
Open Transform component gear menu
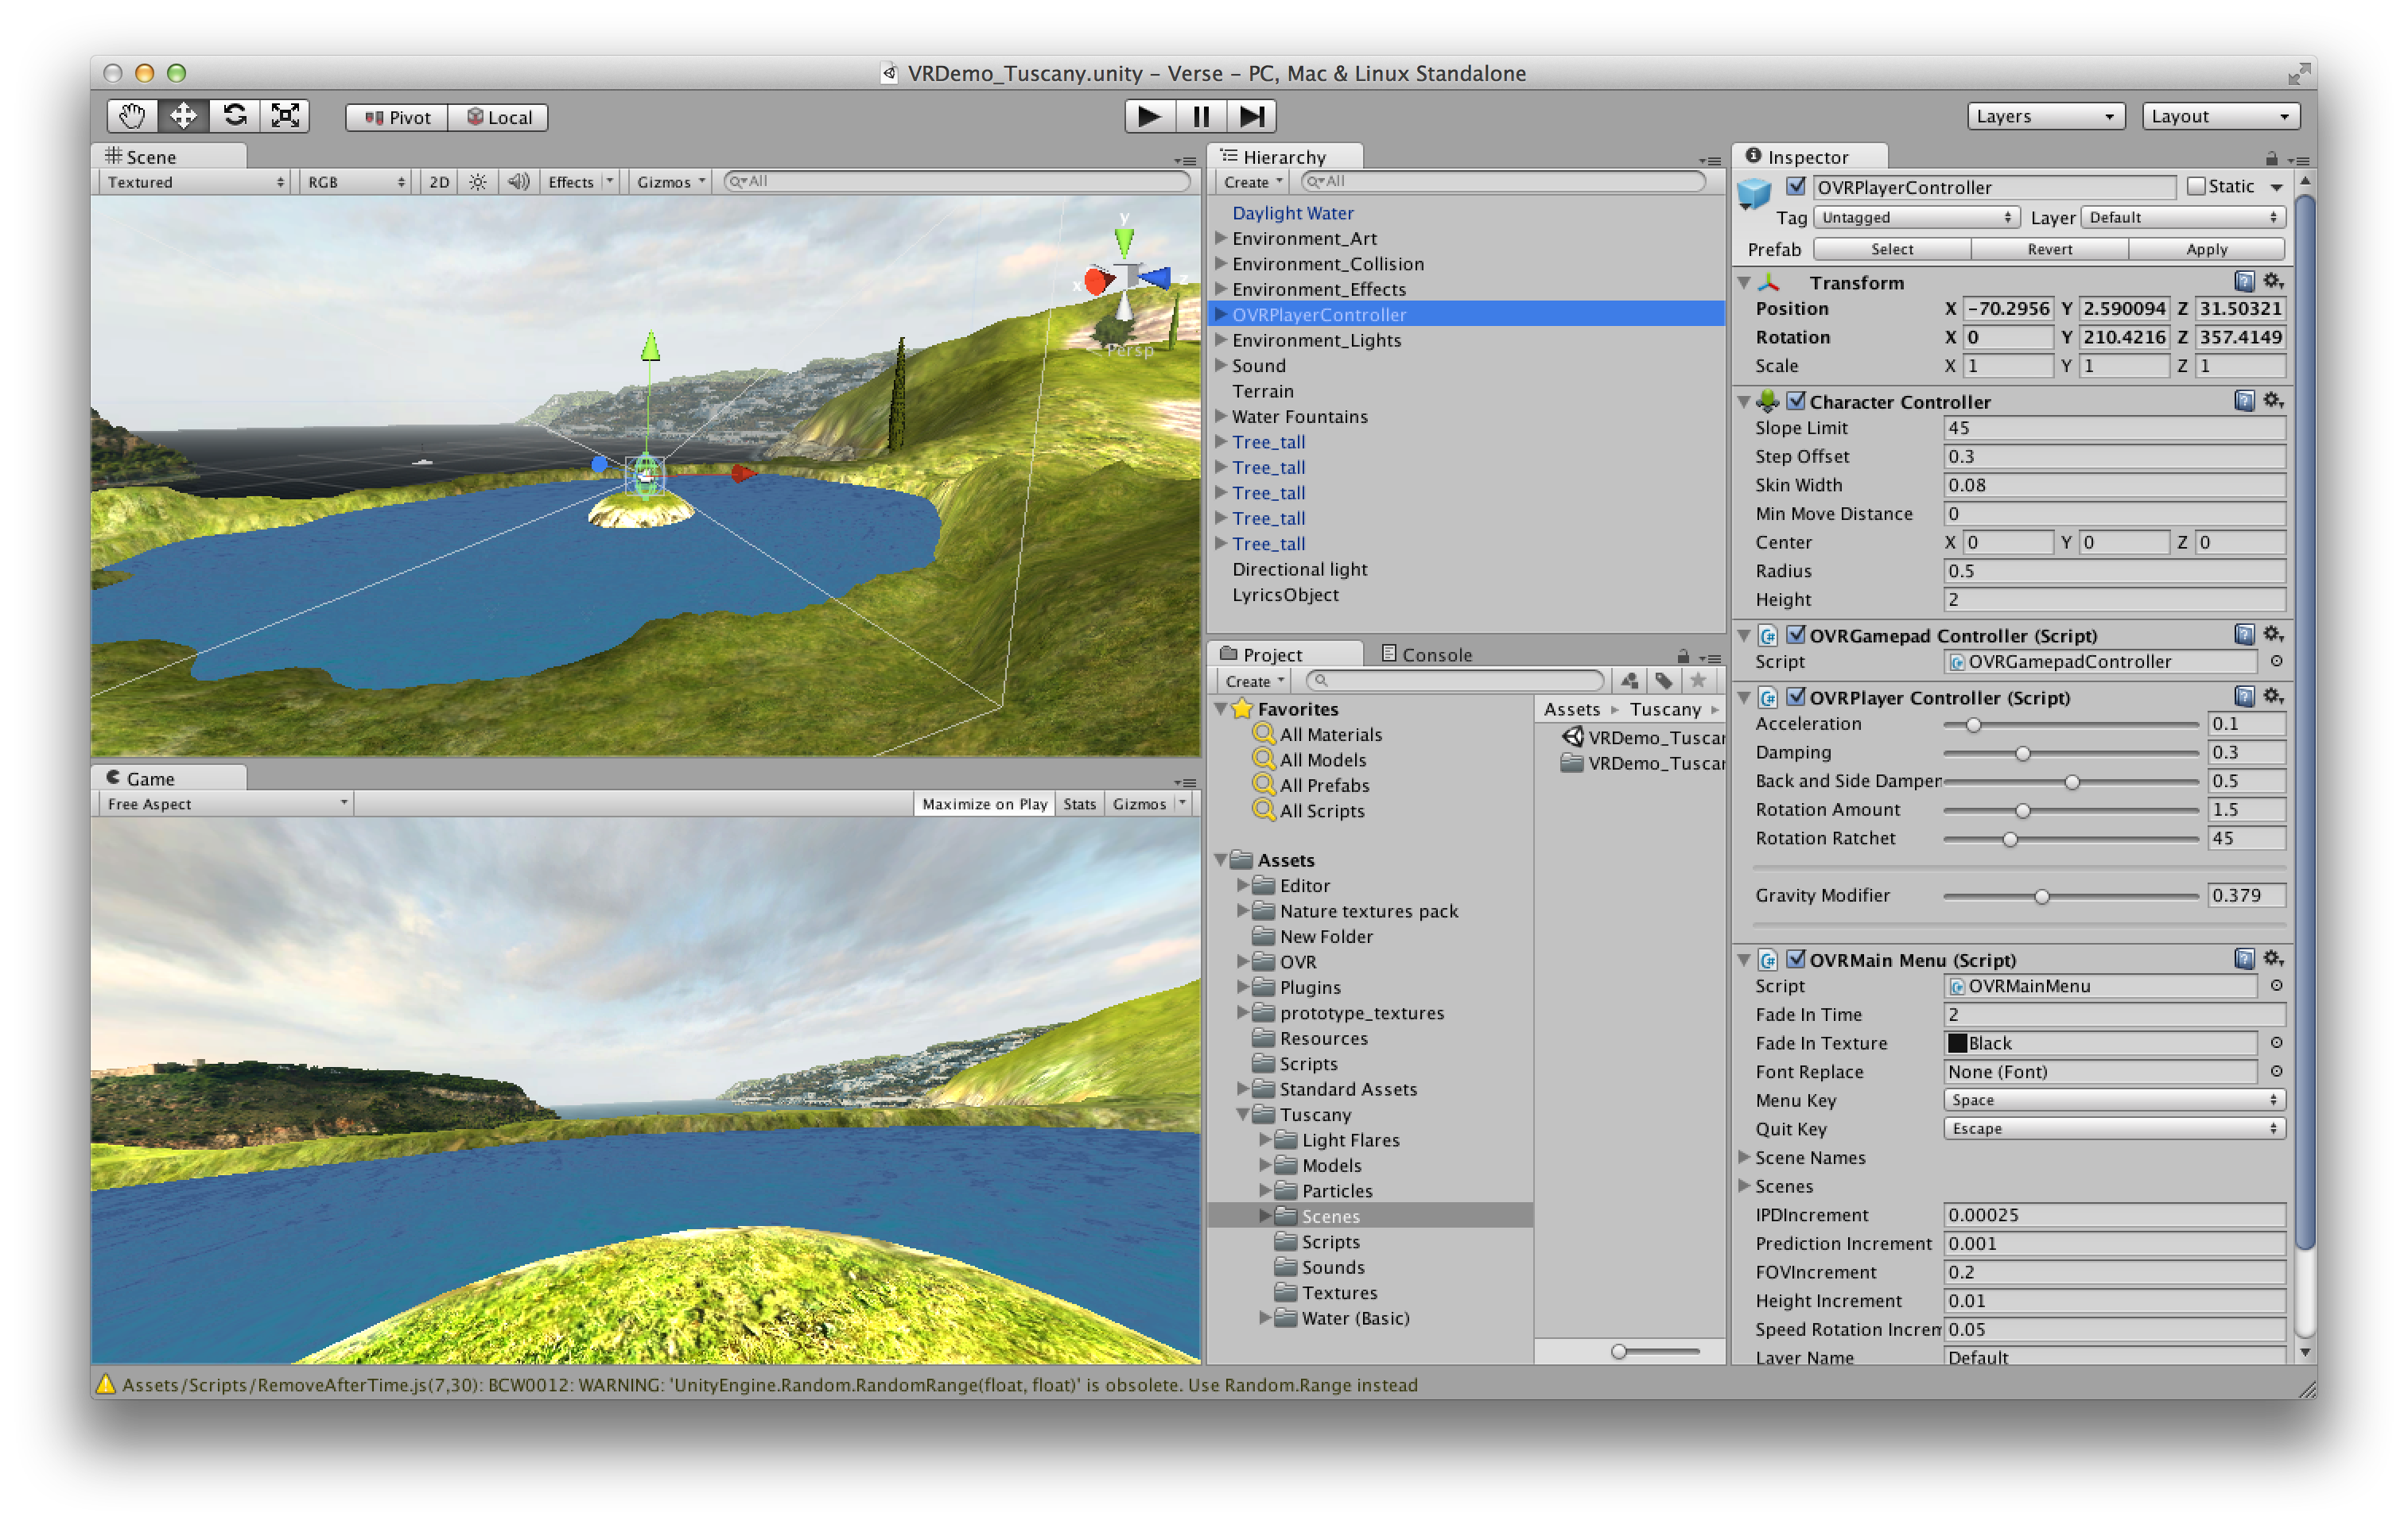[x=2273, y=281]
